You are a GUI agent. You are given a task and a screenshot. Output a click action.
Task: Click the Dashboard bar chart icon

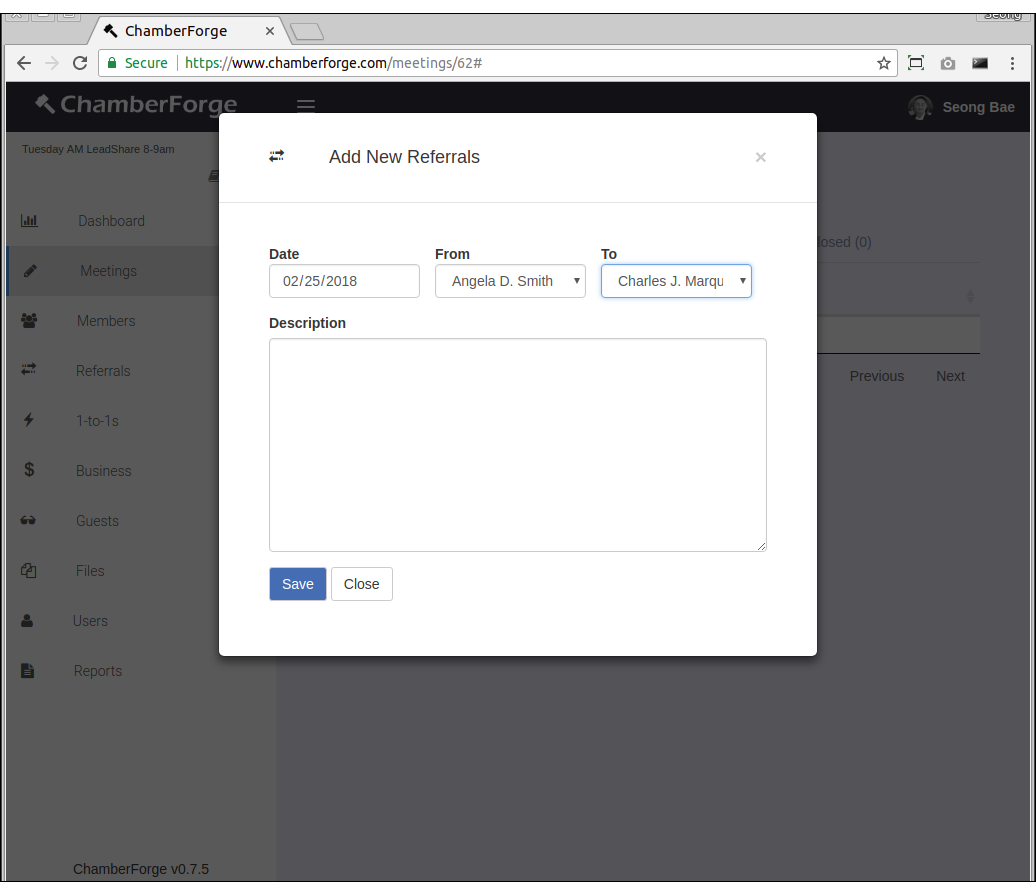[29, 221]
